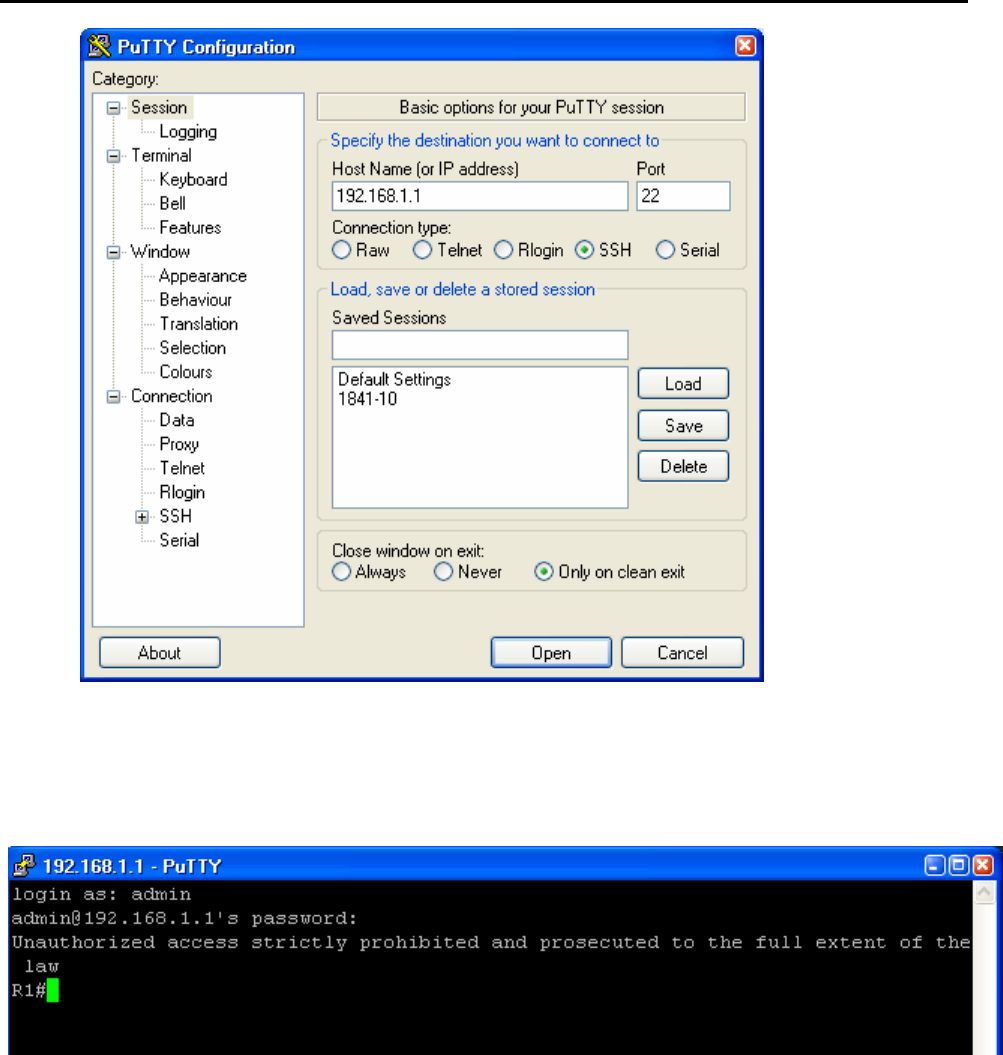The width and height of the screenshot is (1003, 1055).
Task: Open the Rlogin category in tree
Action: coord(182,493)
